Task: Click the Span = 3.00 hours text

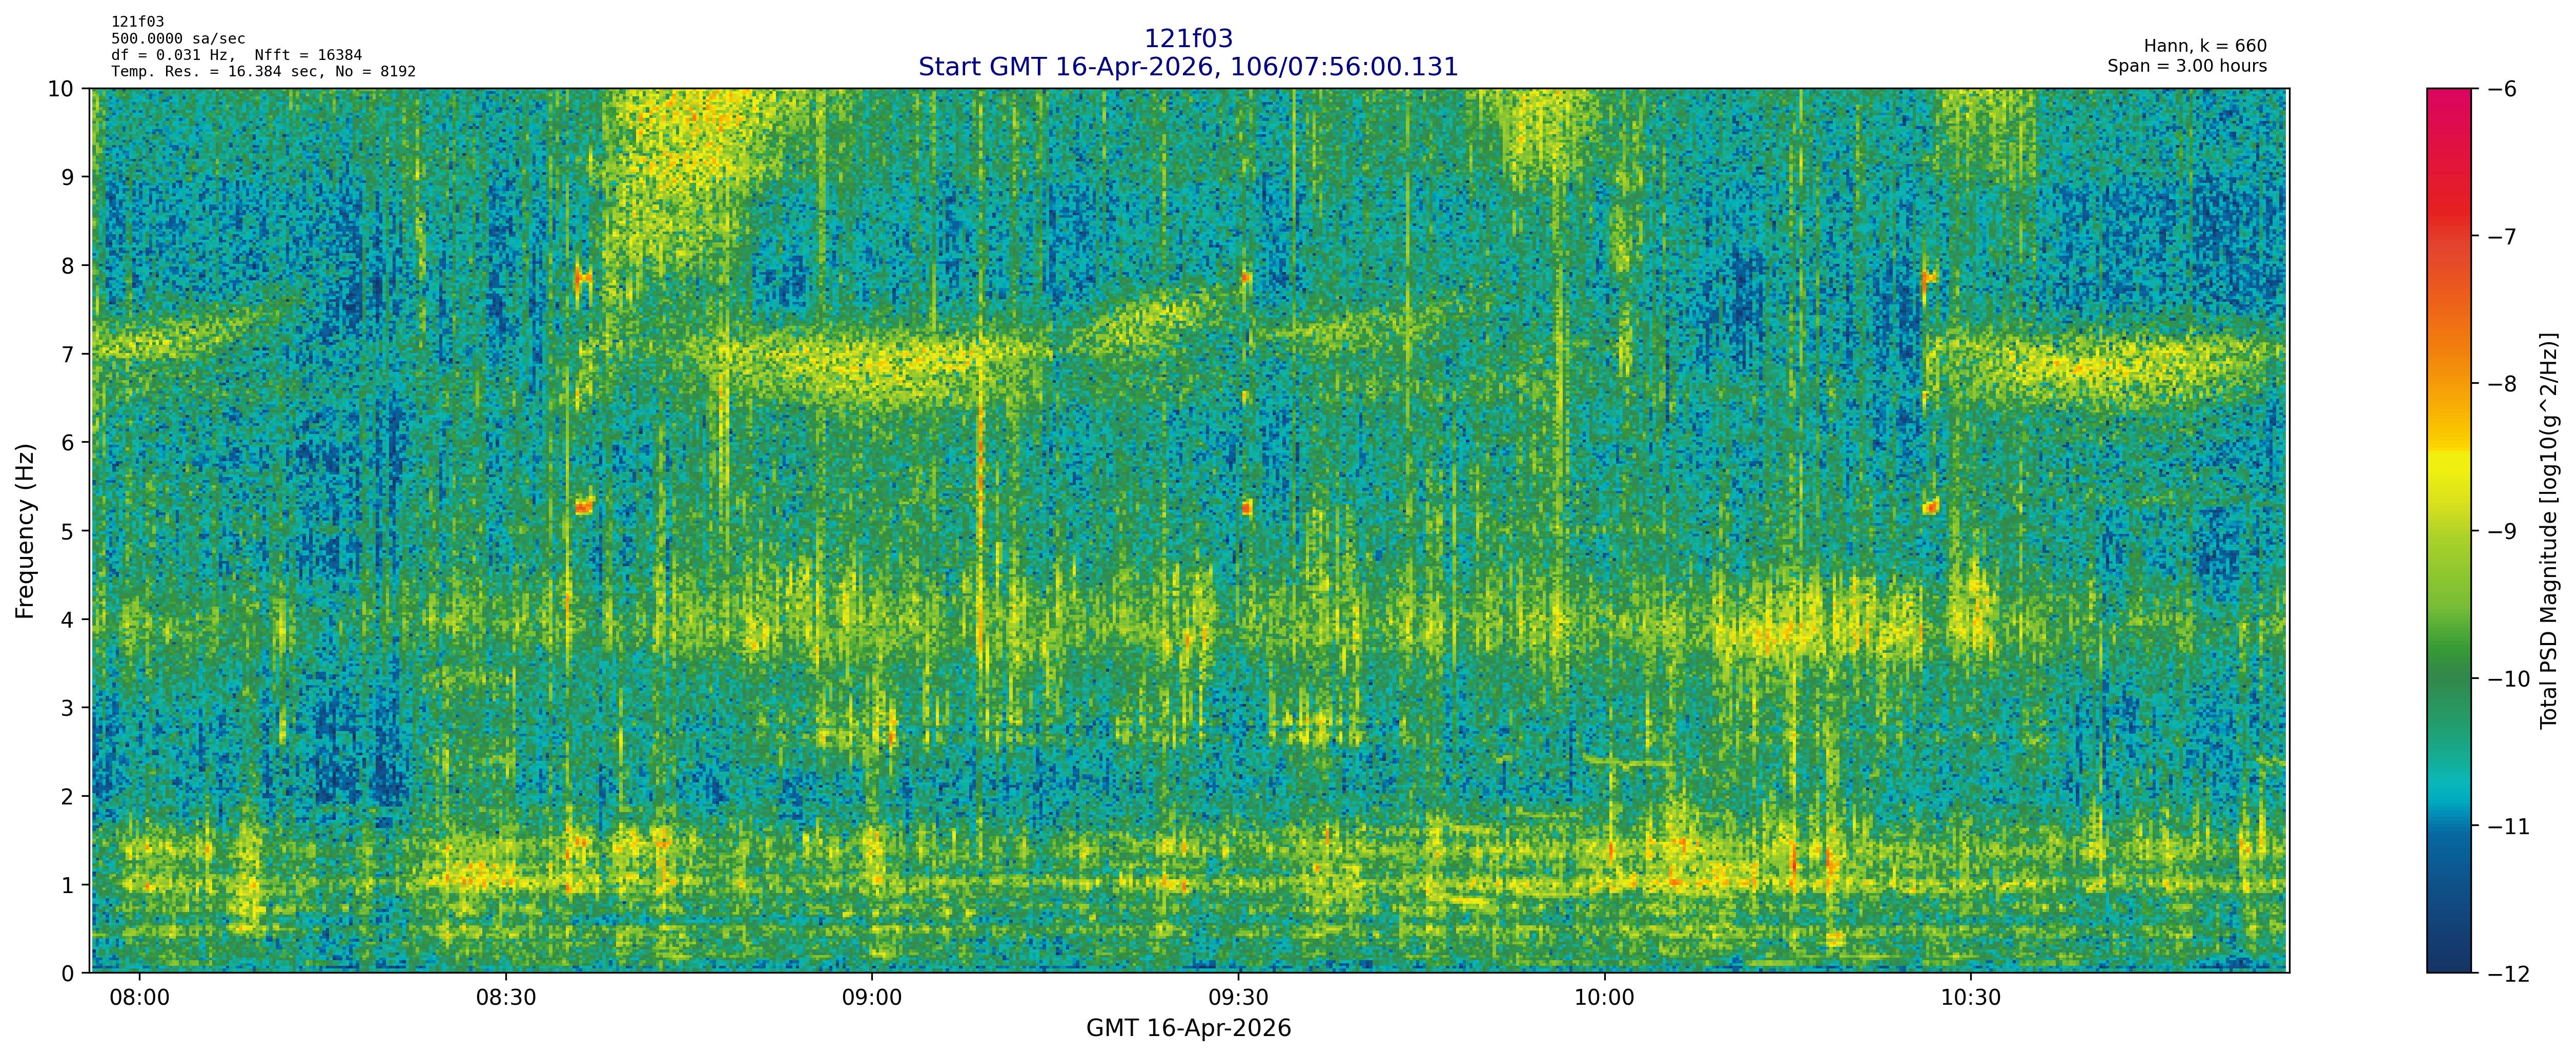Action: (2187, 66)
